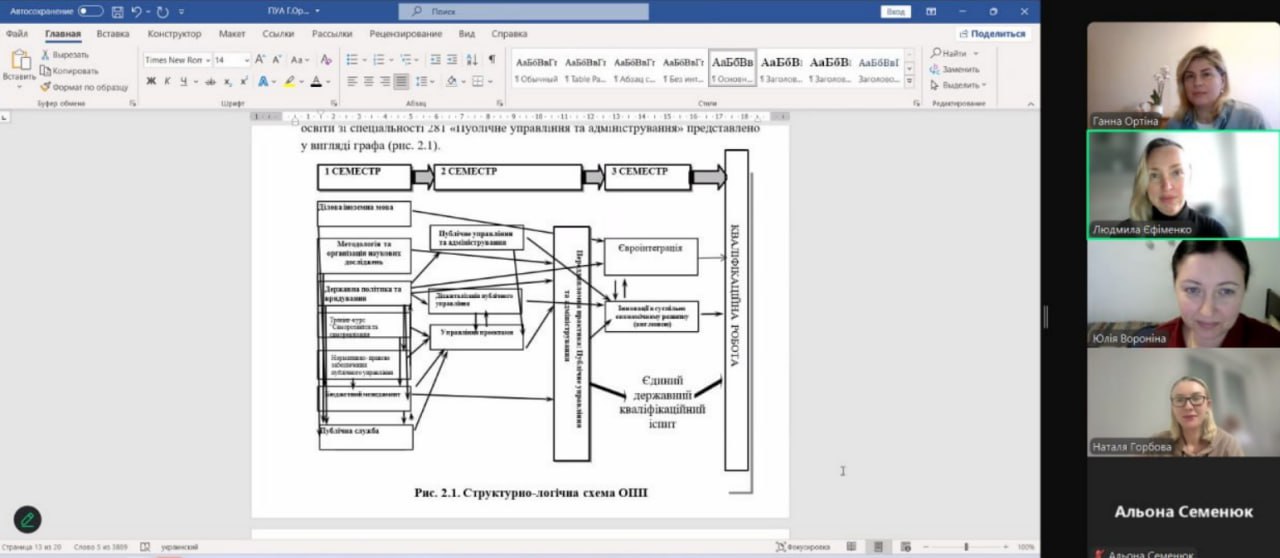
Task: Decrease font size with smaller A
Action: click(277, 60)
